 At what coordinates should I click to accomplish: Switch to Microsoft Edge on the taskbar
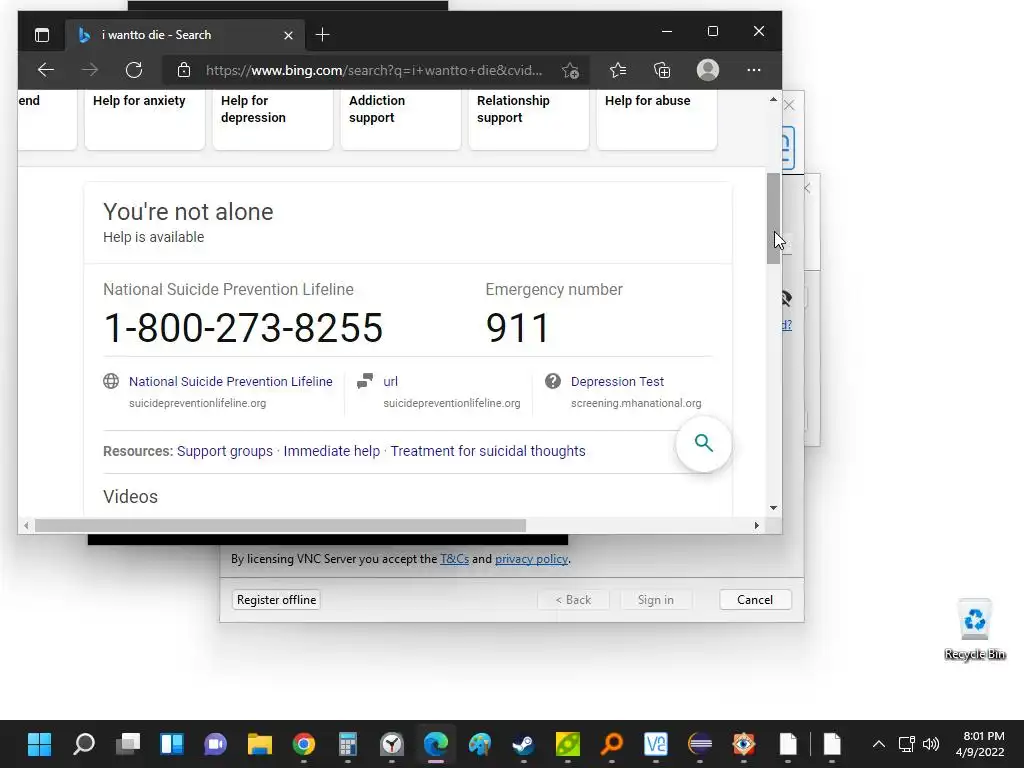click(x=436, y=744)
